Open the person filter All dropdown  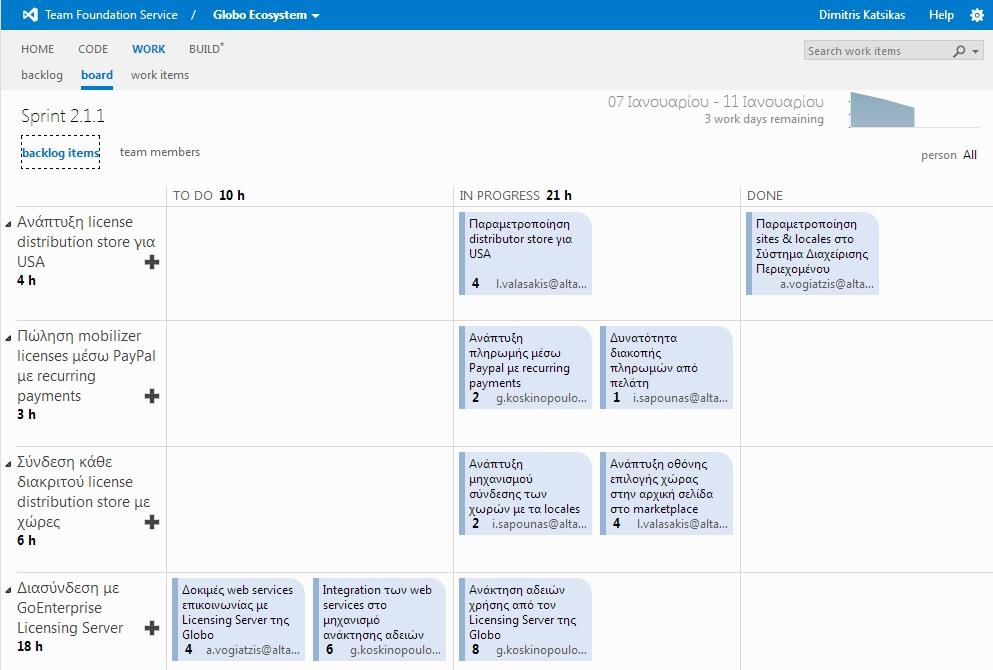tap(970, 155)
